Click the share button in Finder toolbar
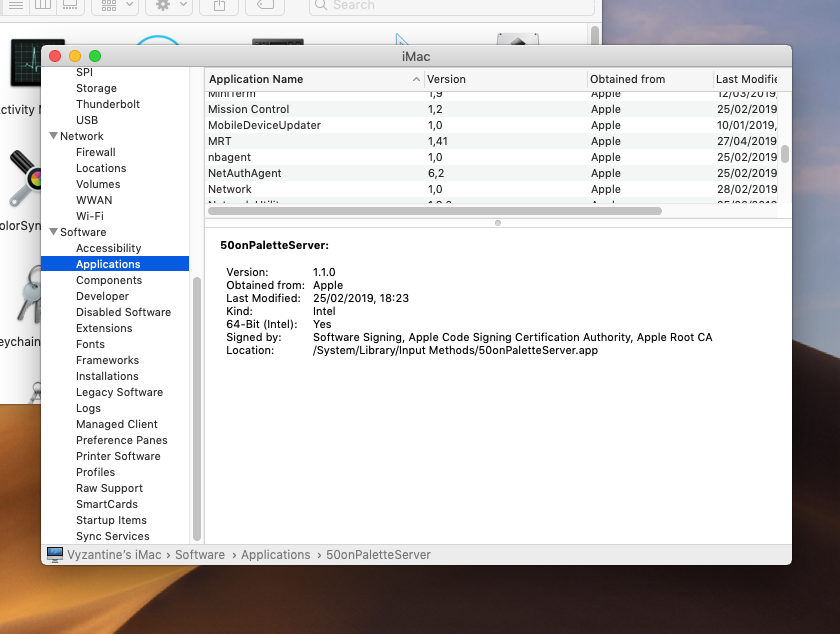 [x=219, y=5]
